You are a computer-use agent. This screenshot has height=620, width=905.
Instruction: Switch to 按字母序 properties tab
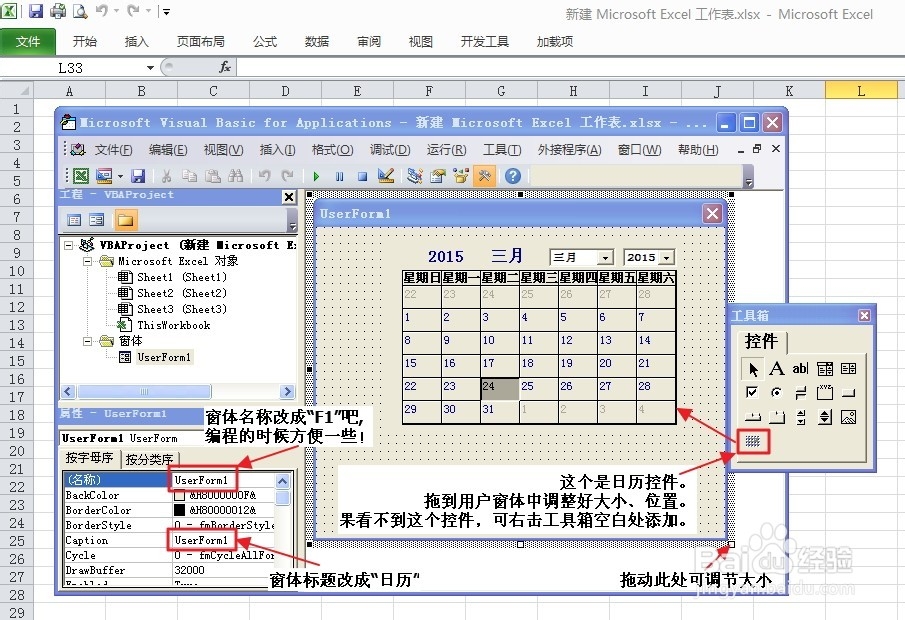click(89, 458)
